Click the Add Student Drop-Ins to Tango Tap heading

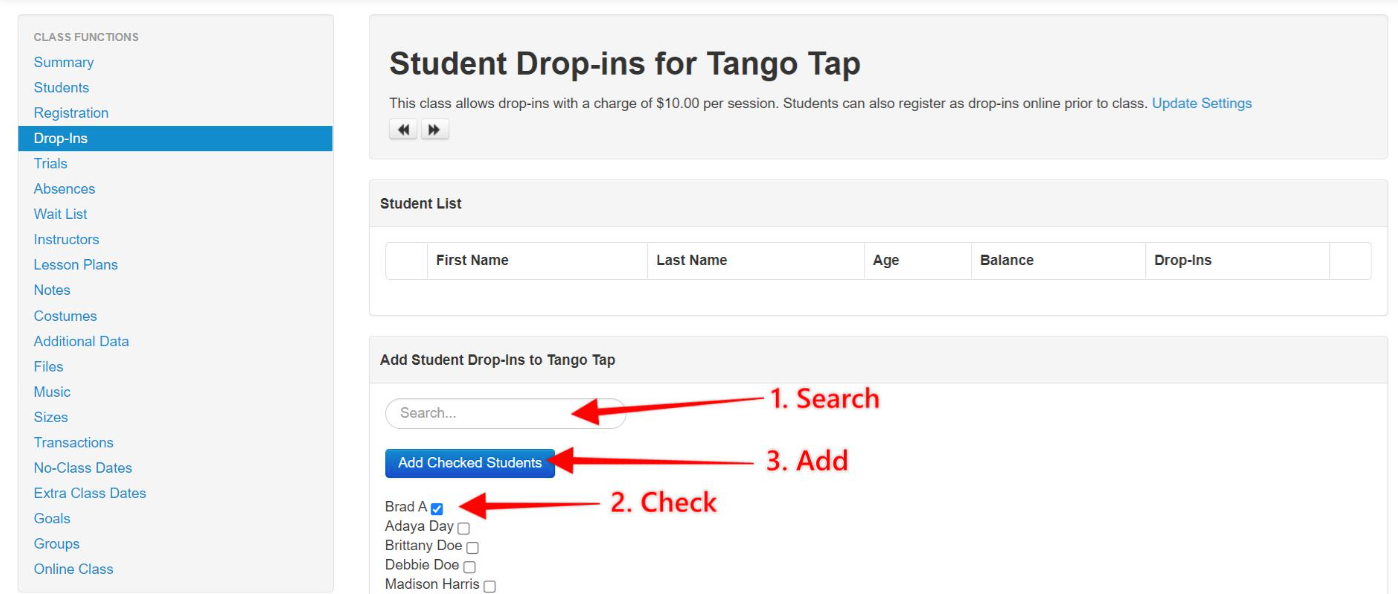click(x=498, y=360)
